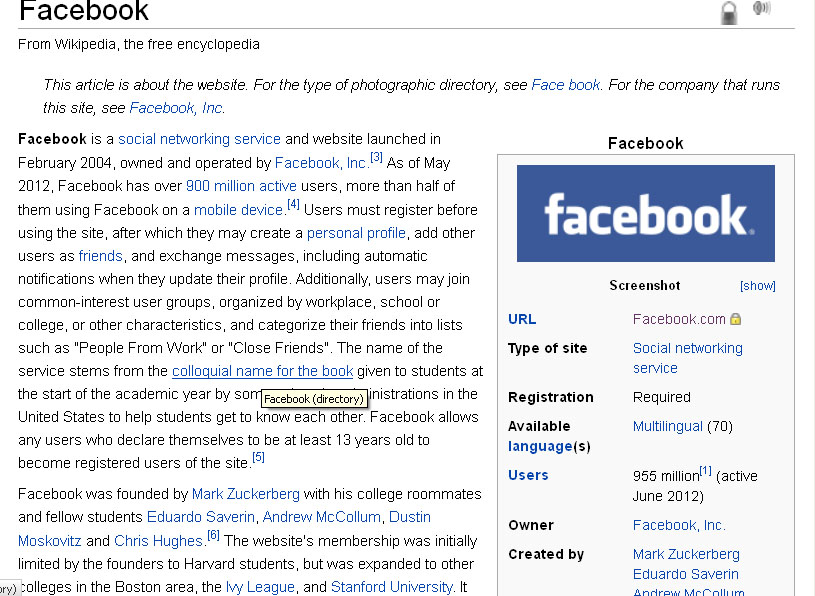
Task: Open the Face book disambiguation link
Action: (565, 85)
